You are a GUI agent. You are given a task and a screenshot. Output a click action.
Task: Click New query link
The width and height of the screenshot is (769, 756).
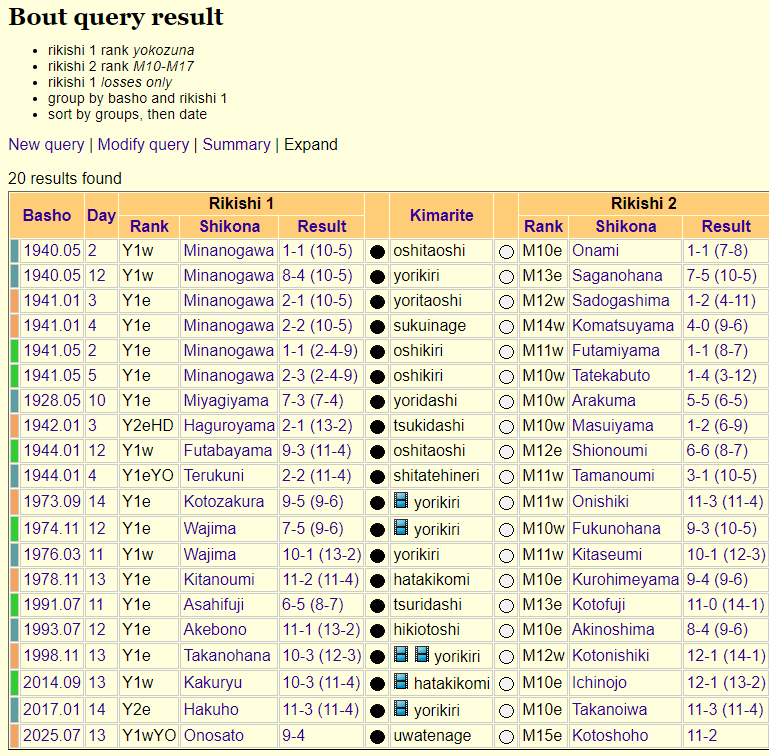coord(47,144)
